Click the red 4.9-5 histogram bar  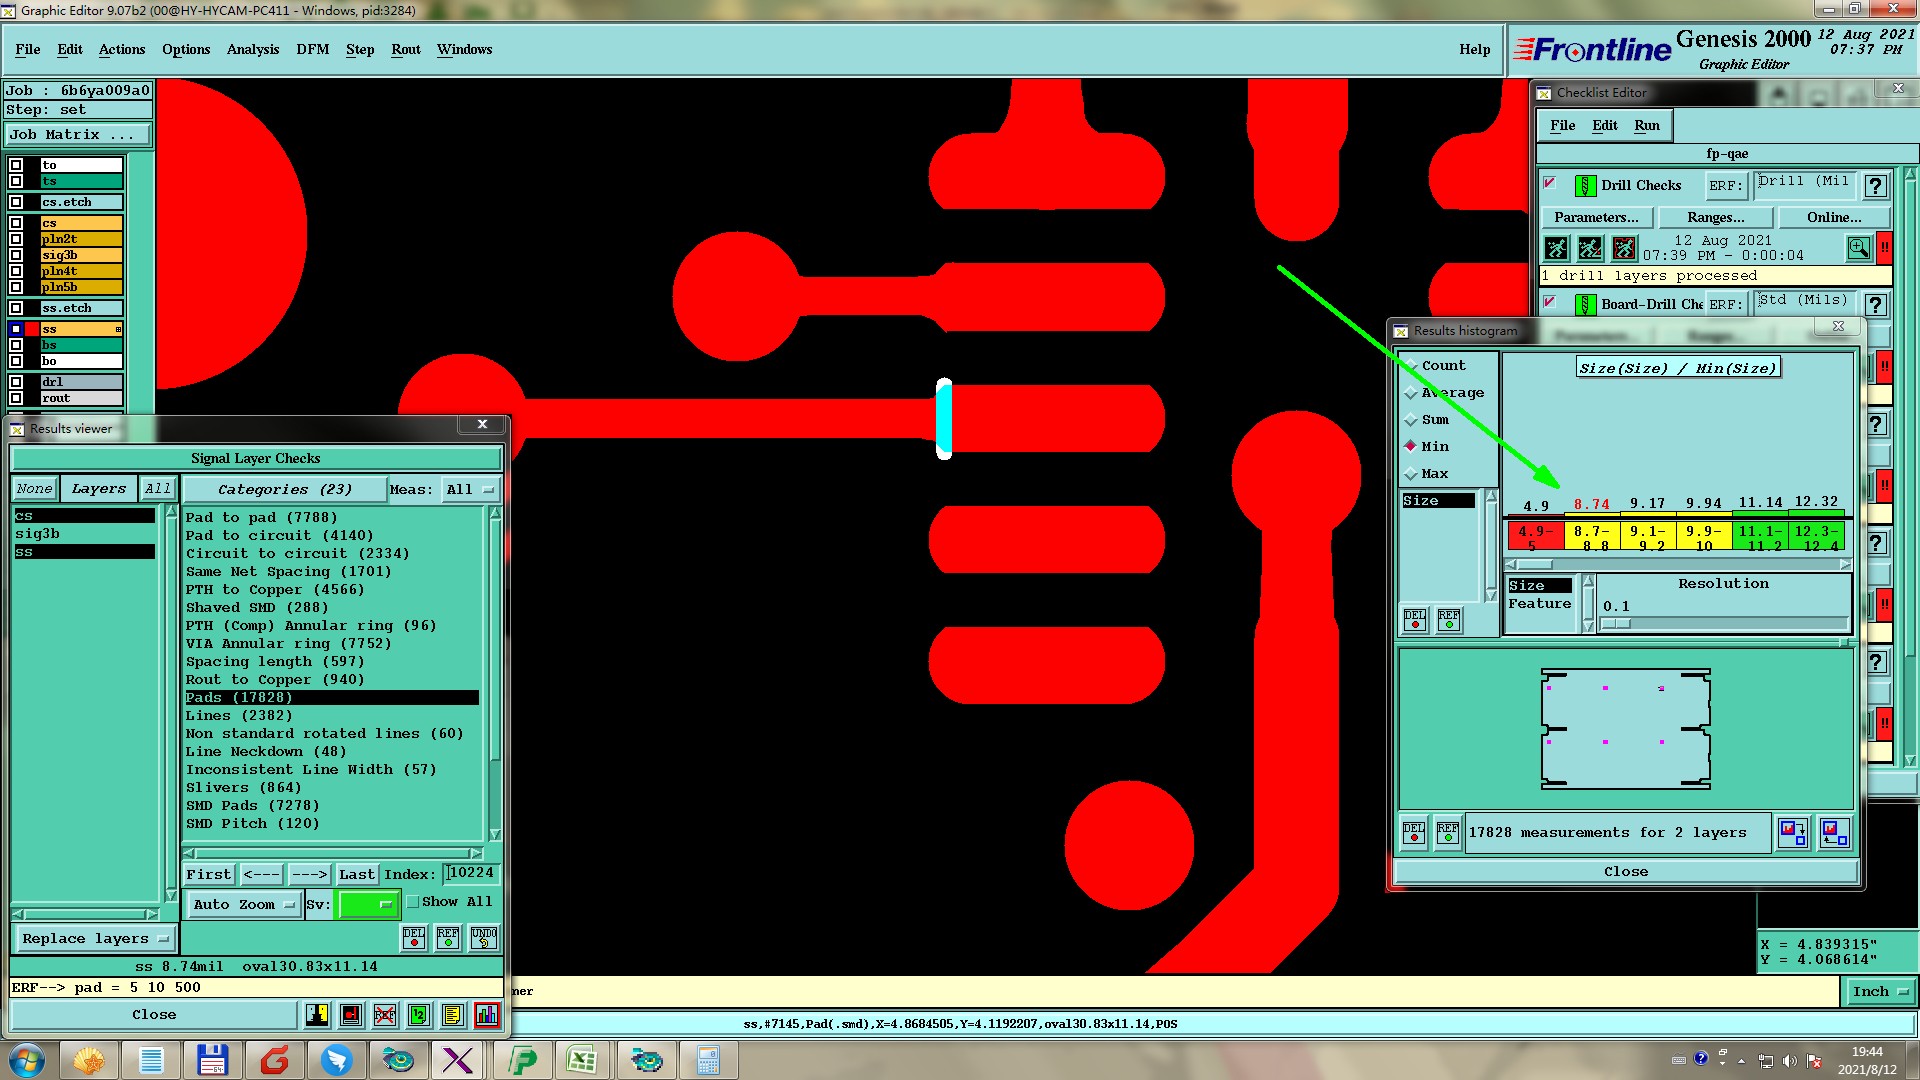click(1536, 537)
